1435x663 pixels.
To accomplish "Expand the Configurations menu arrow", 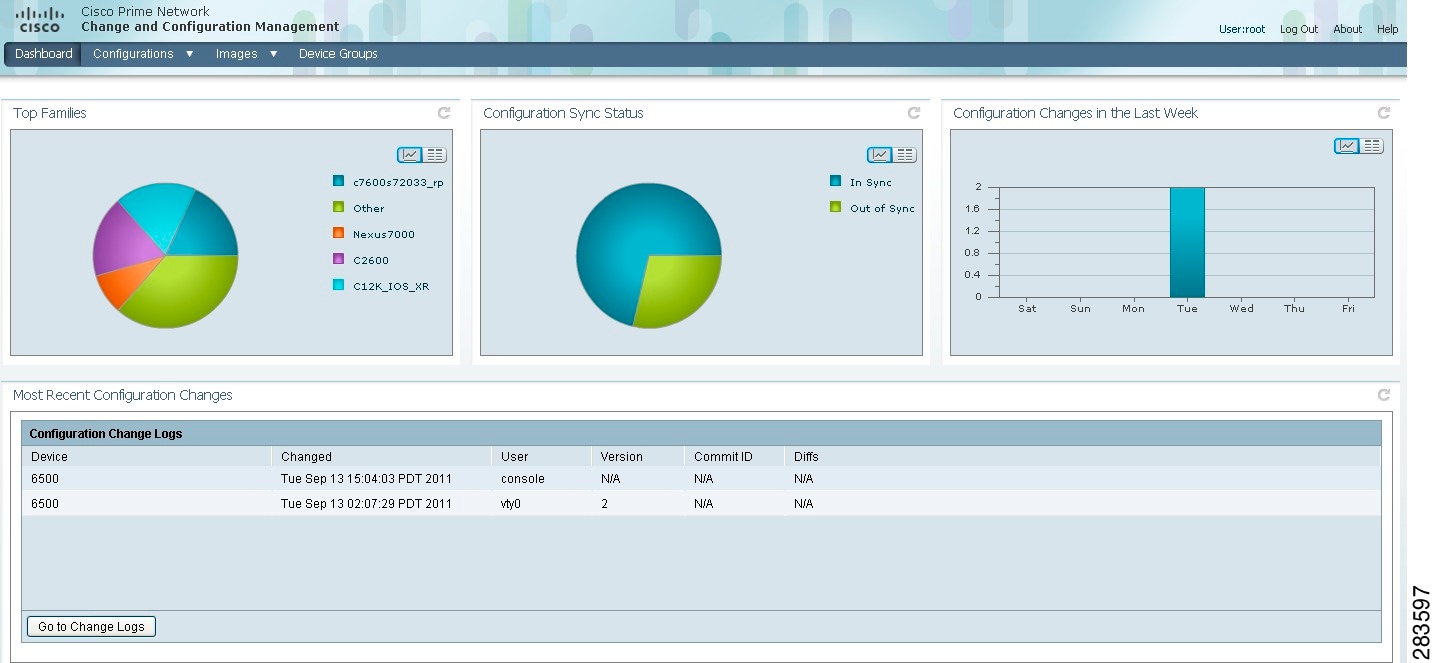I will tap(188, 53).
